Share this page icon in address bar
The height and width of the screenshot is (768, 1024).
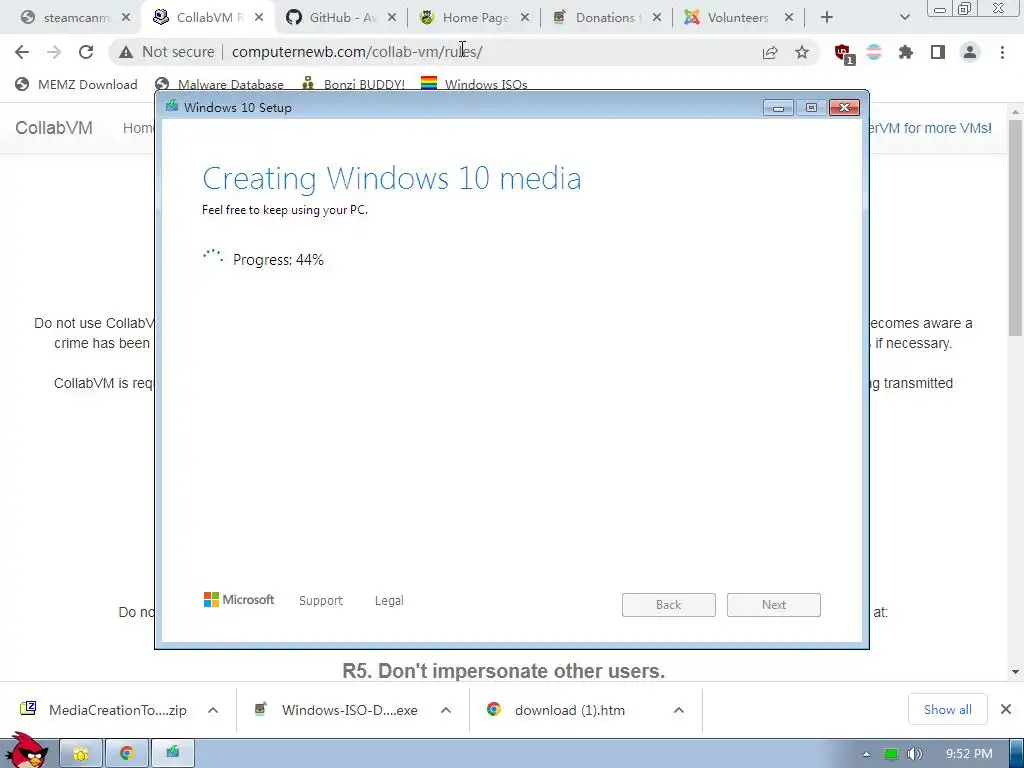click(x=770, y=53)
